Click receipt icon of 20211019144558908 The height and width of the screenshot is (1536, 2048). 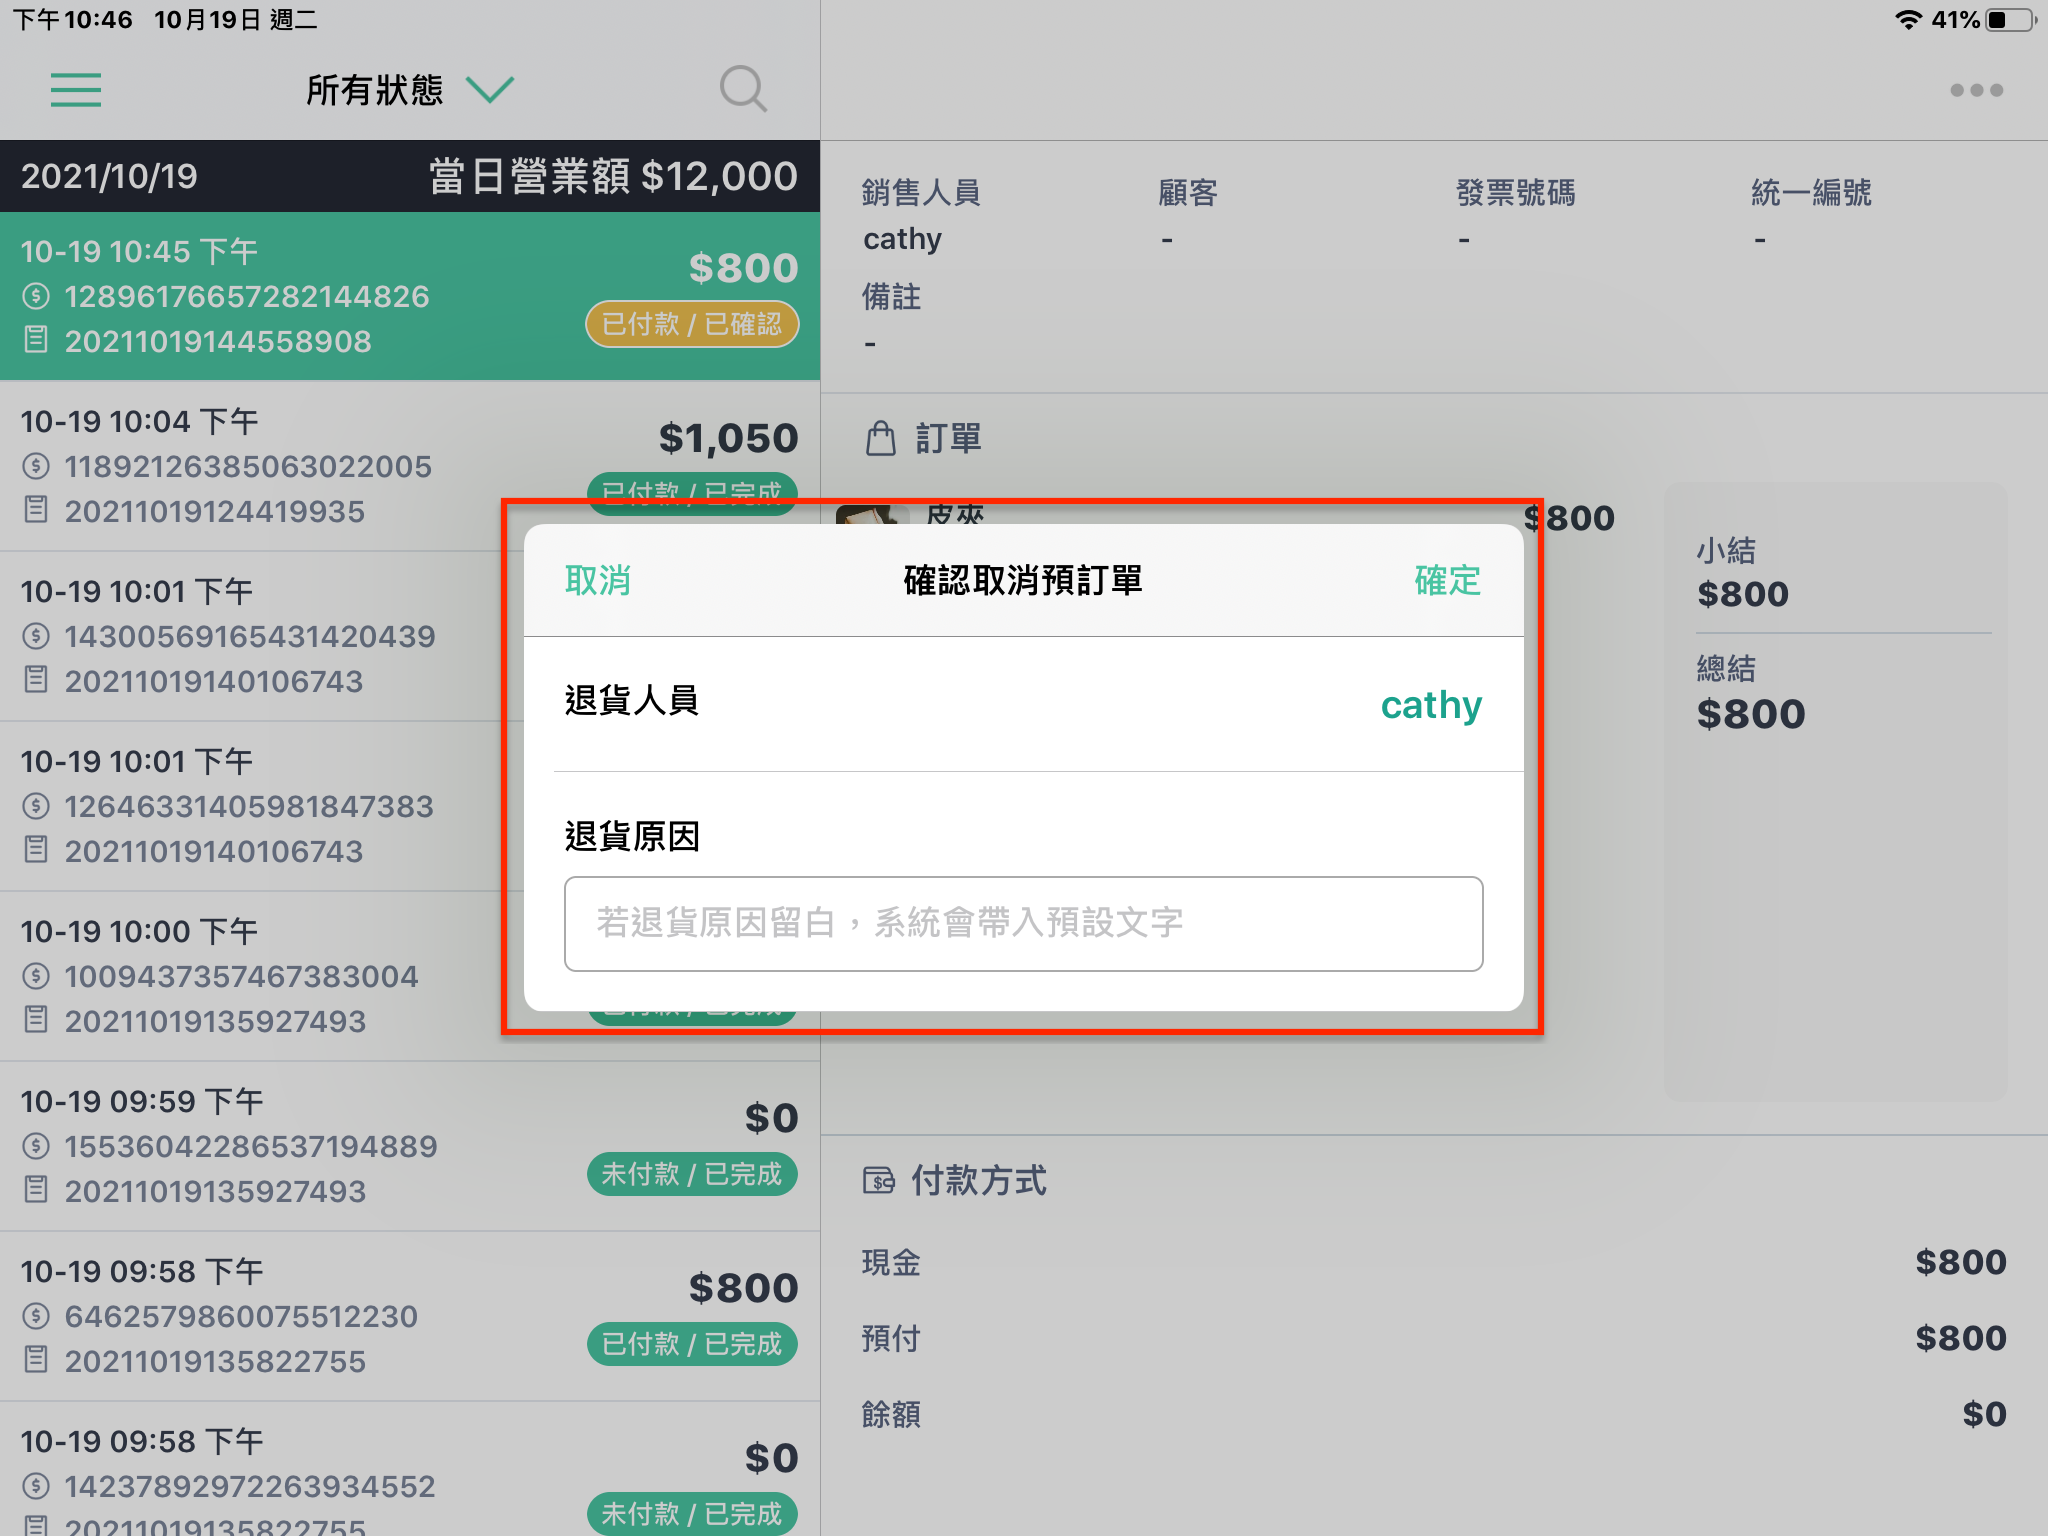36,340
